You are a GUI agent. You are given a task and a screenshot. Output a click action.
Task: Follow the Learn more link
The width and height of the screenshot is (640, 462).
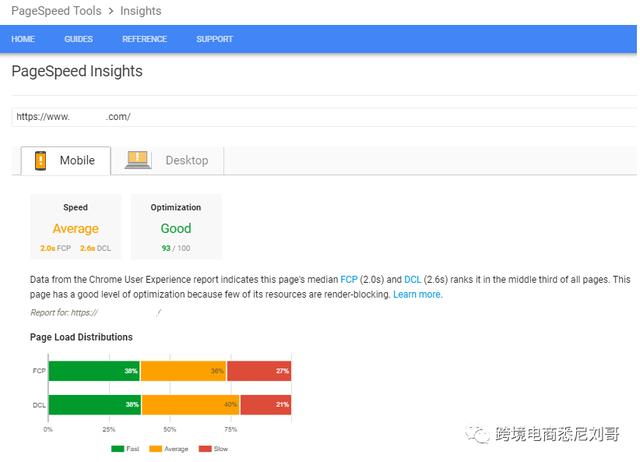coord(418,294)
